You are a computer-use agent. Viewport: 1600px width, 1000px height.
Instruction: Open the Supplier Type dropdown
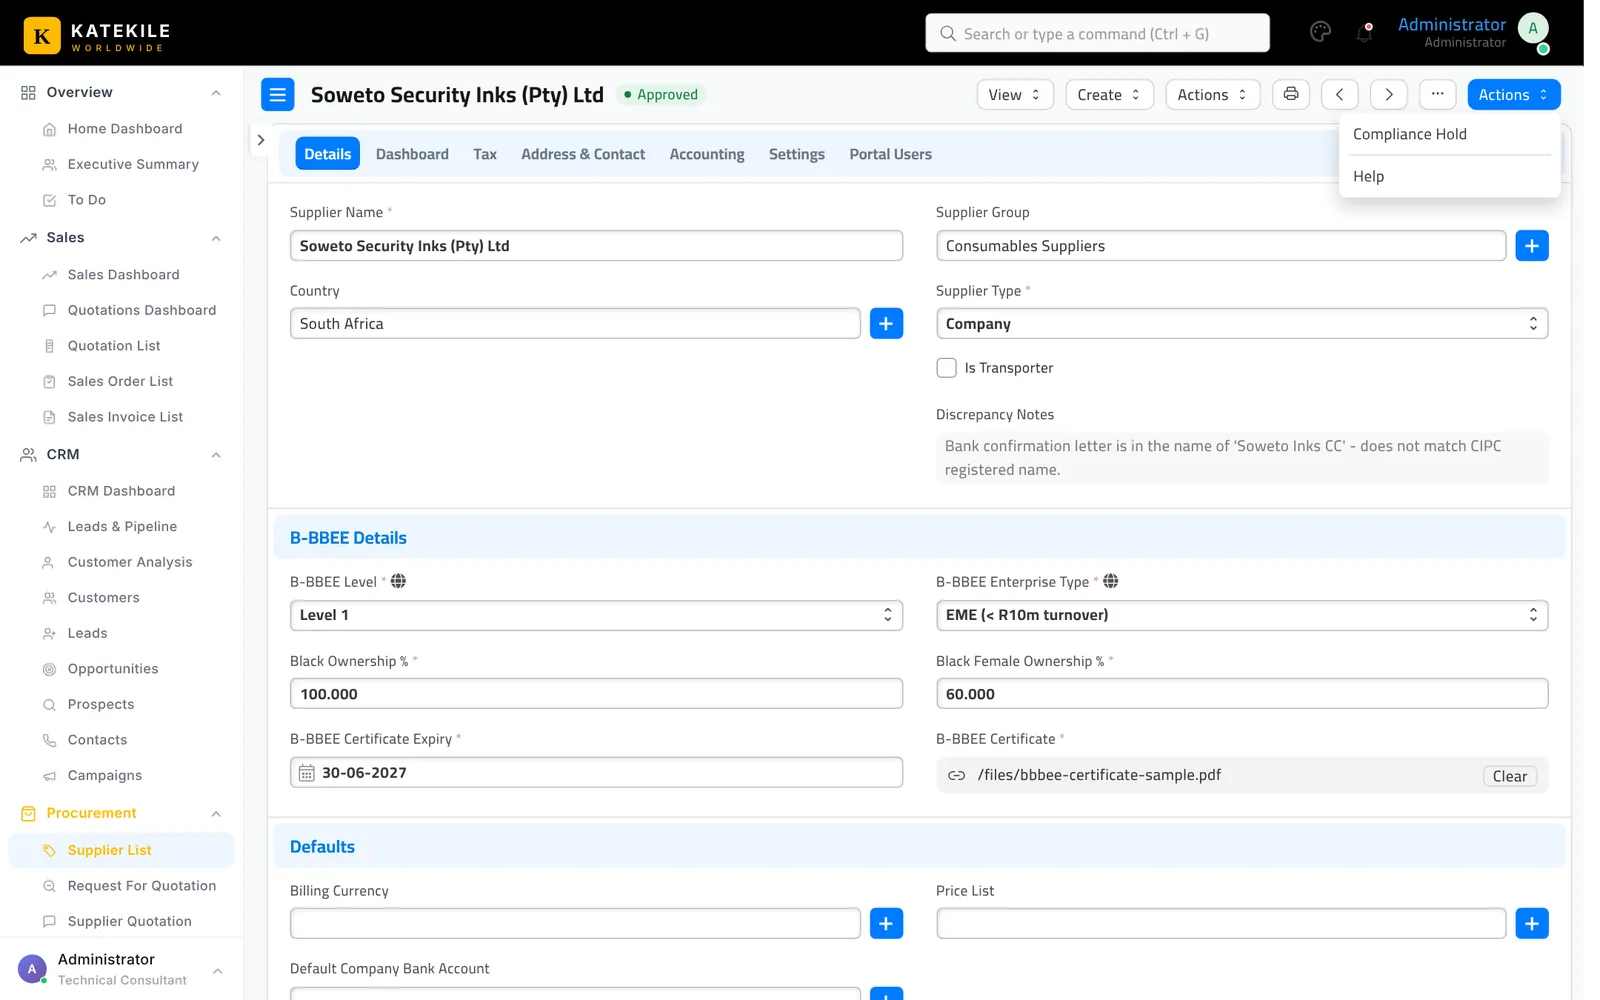1242,324
